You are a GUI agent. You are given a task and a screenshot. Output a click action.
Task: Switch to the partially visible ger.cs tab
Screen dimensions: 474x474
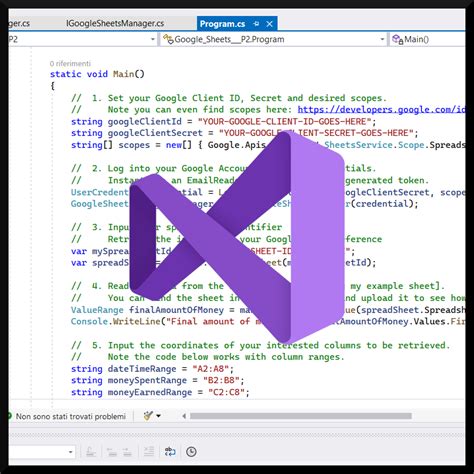click(x=19, y=24)
